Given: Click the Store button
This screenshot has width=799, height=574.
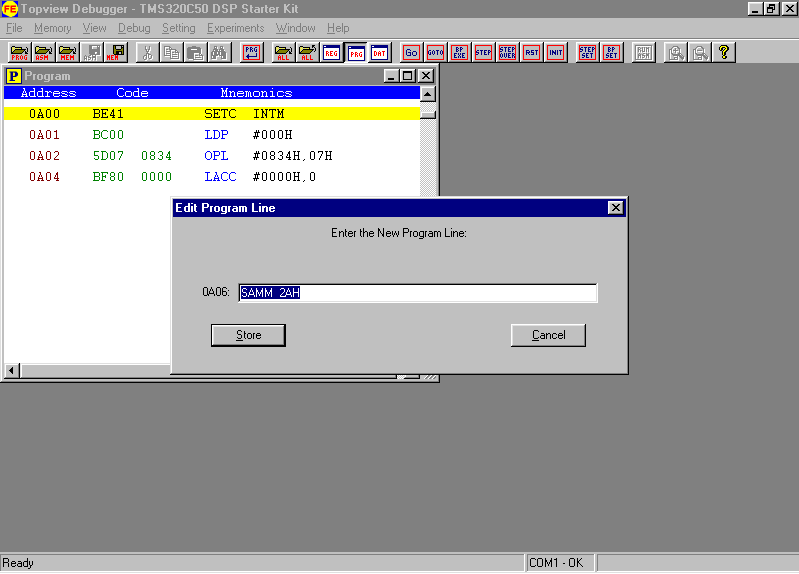Looking at the screenshot, I should [x=248, y=335].
